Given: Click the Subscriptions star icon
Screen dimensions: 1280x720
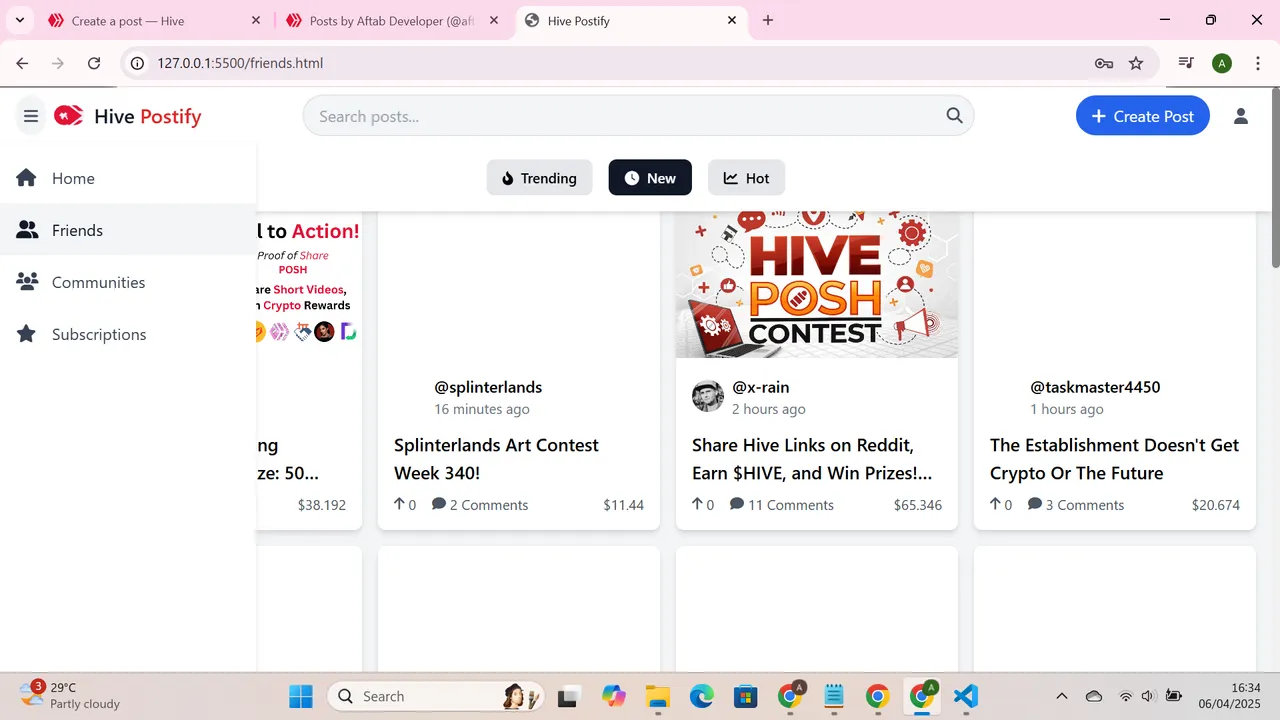Looking at the screenshot, I should tap(27, 334).
